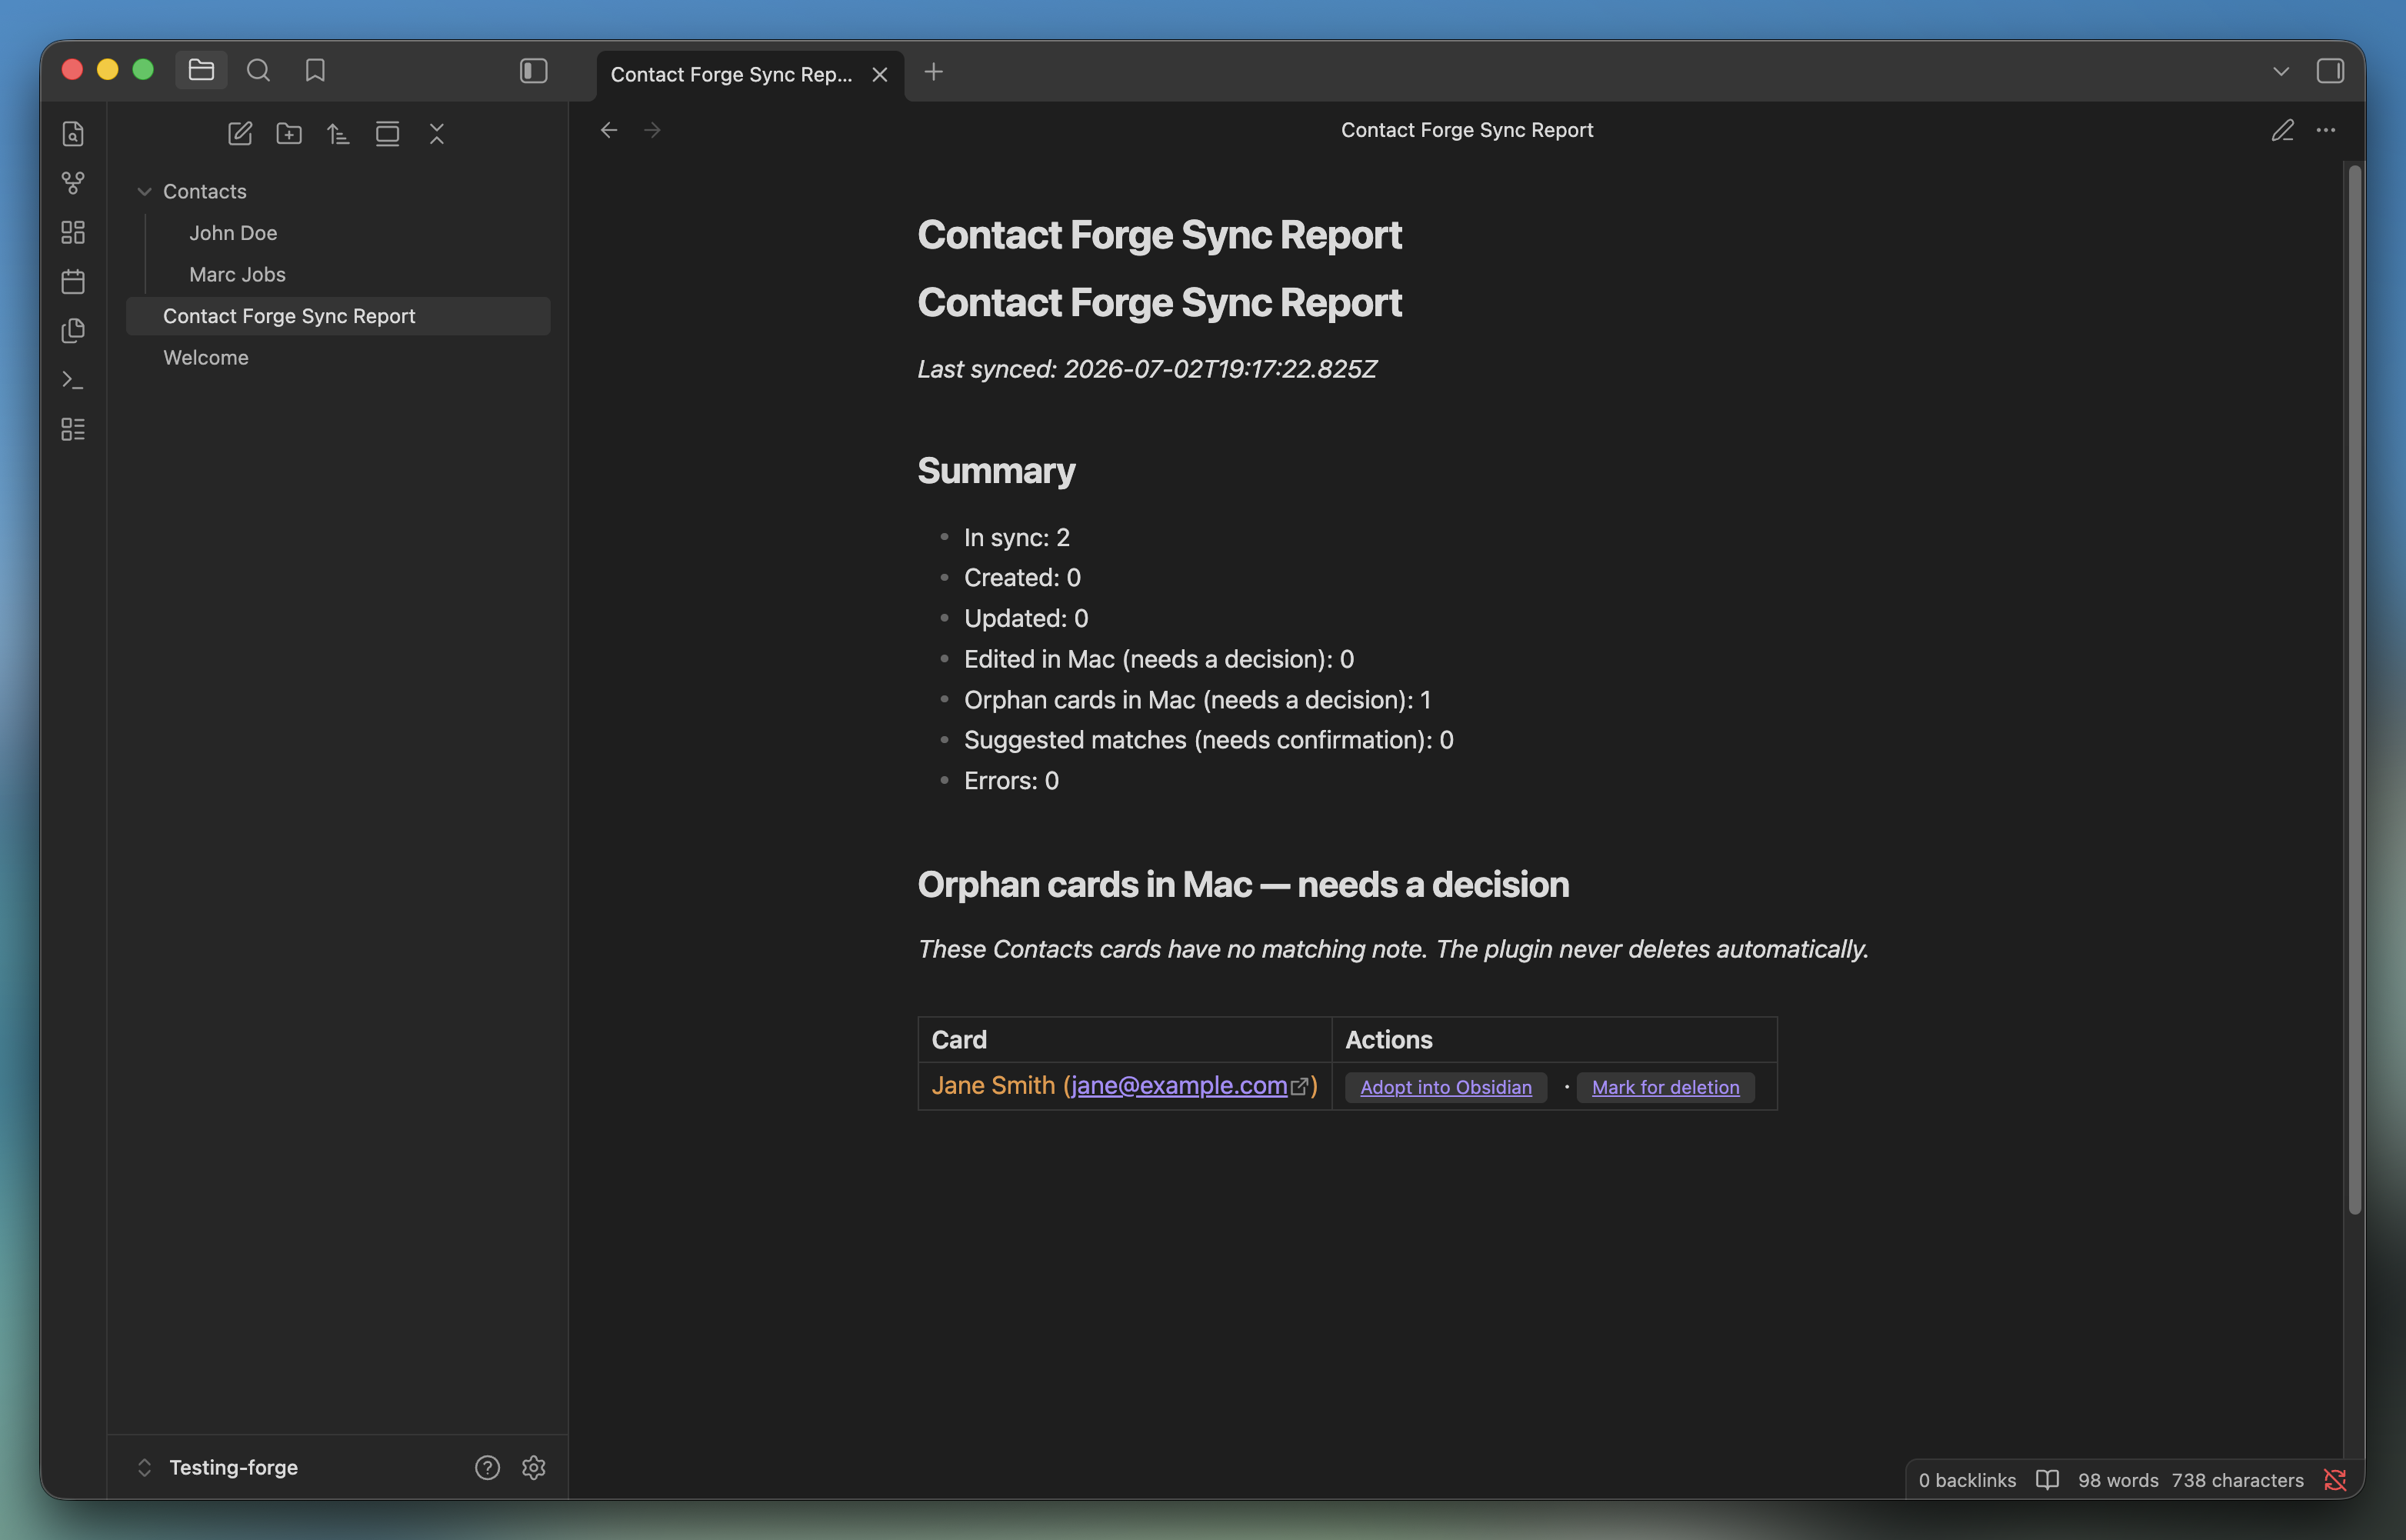Screen dimensions: 2406x1540
Task: Create a new note
Action: point(240,134)
